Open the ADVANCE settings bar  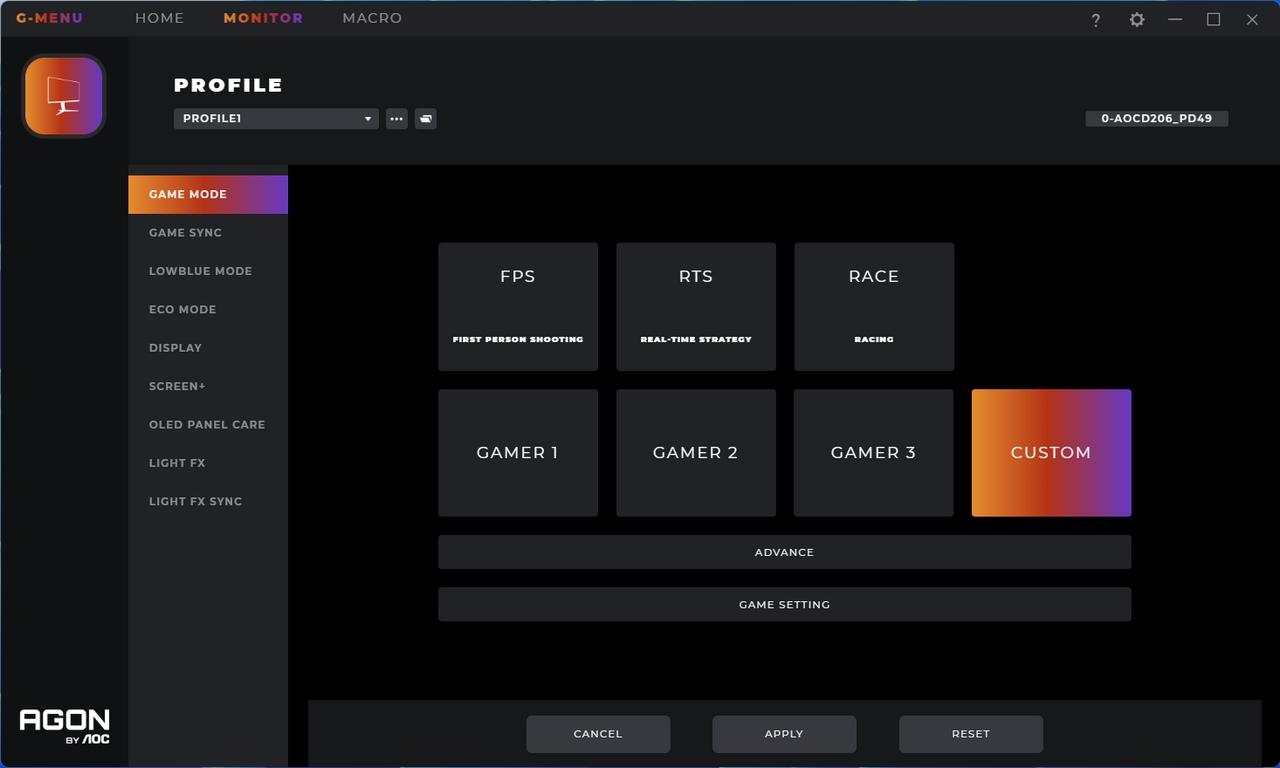point(785,552)
